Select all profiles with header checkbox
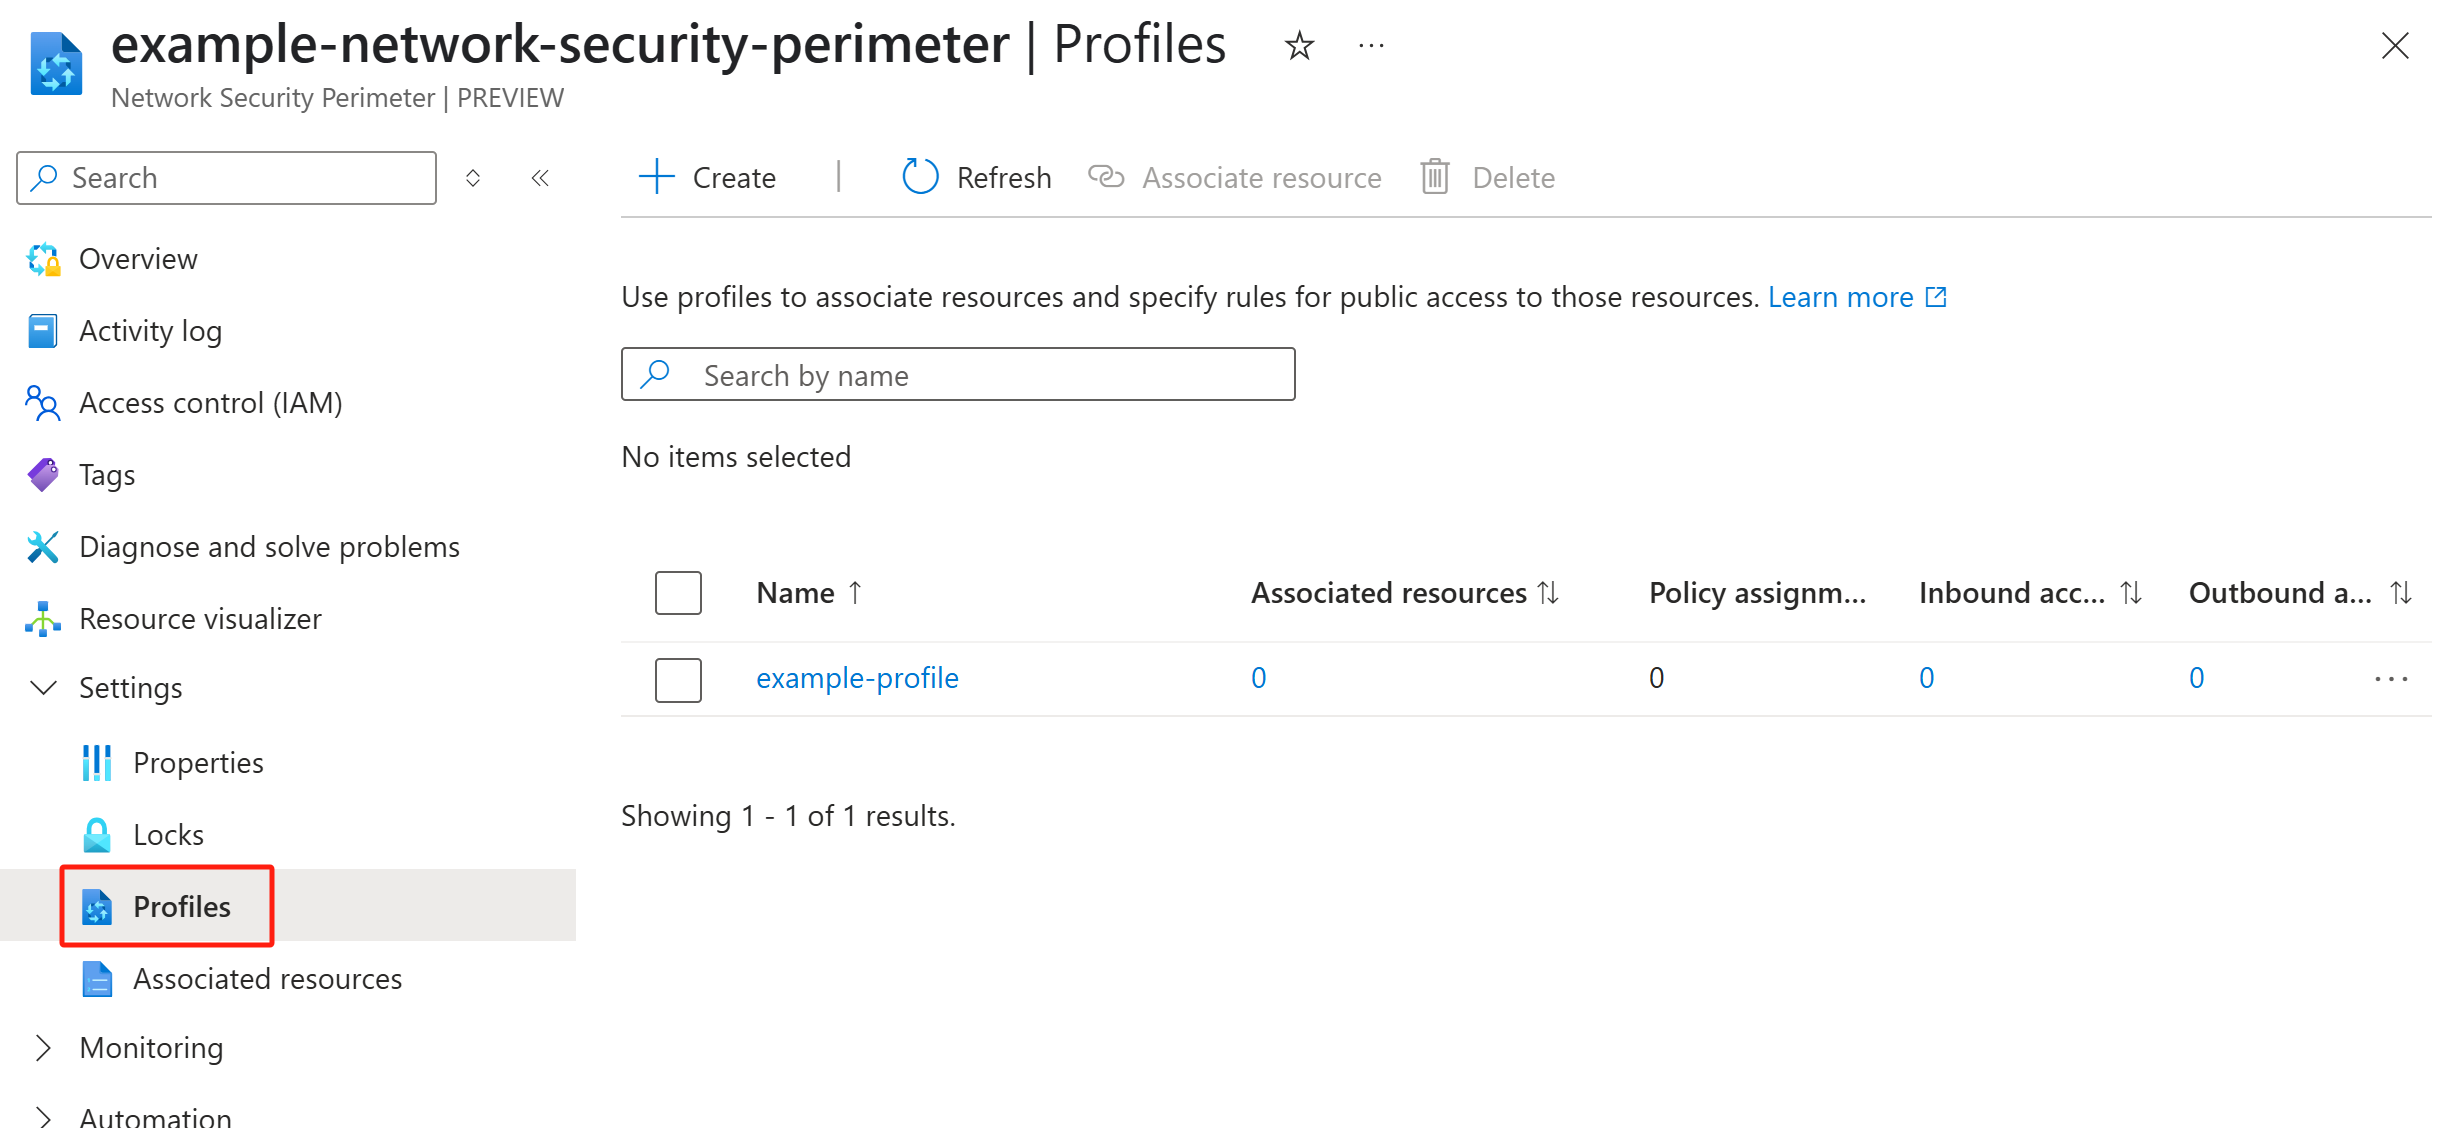Viewport: 2460px width, 1128px height. pos(678,593)
